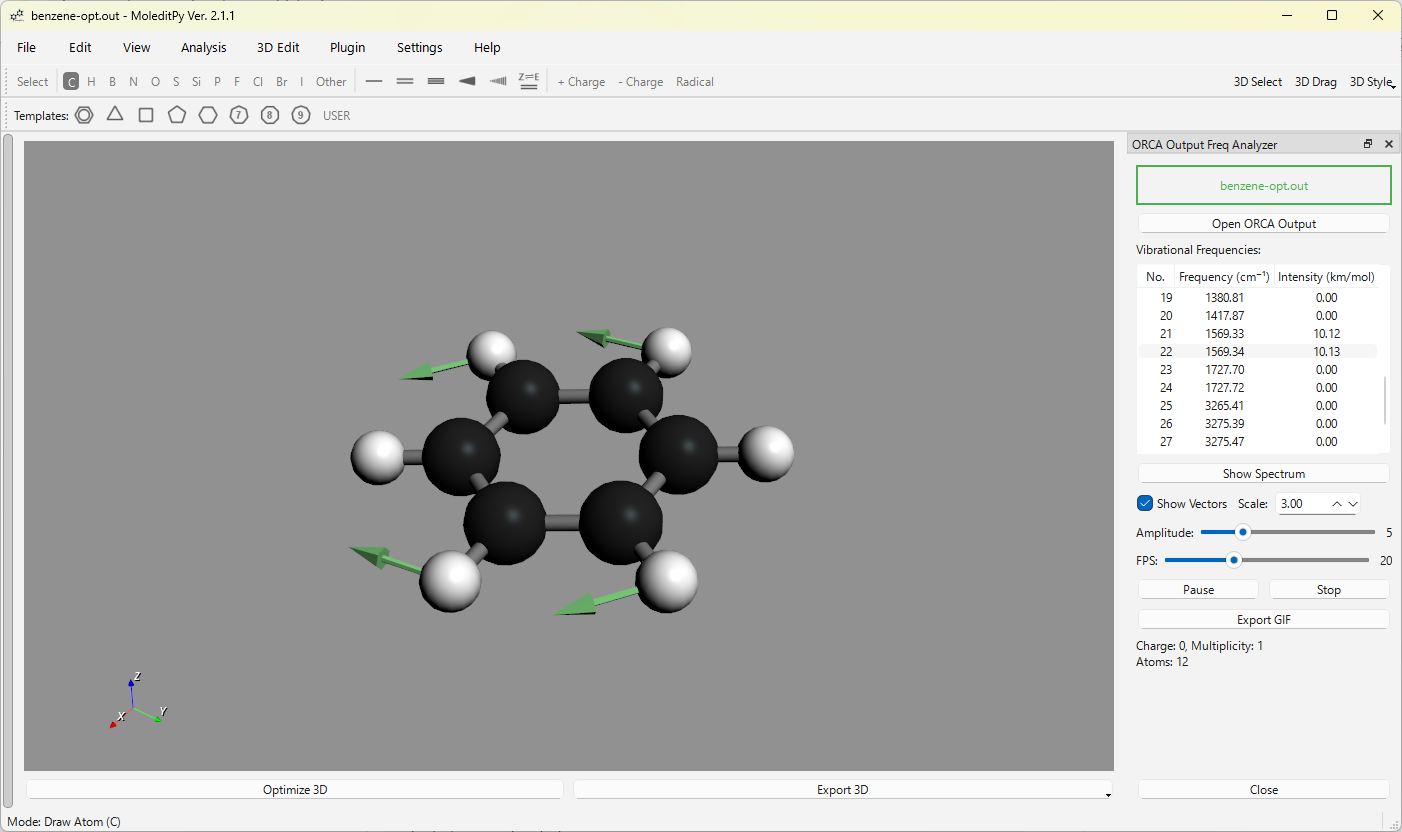This screenshot has width=1402, height=832.
Task: Expand the Export 3D options arrow
Action: click(1107, 794)
